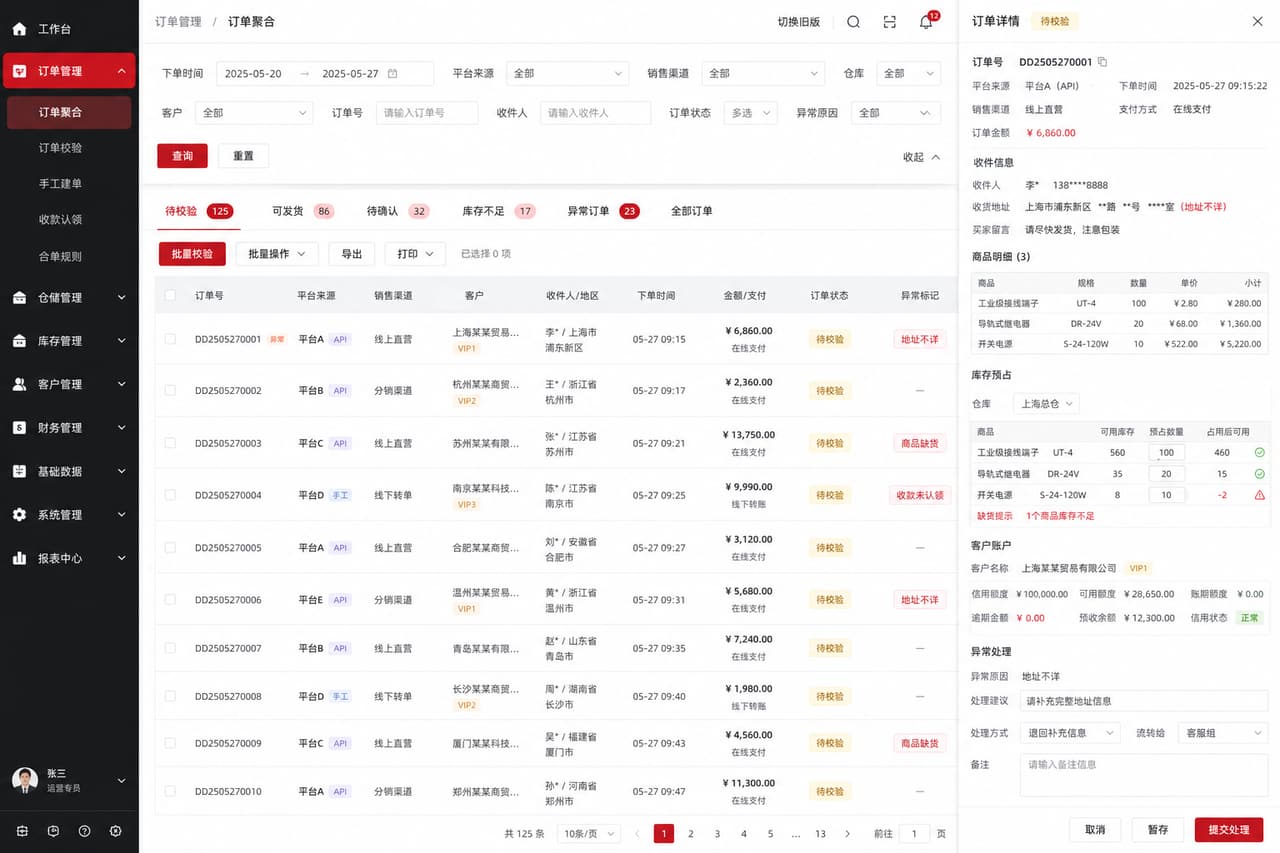
Task: Click the calendar icon in 下单时间 field
Action: pyautogui.click(x=393, y=73)
